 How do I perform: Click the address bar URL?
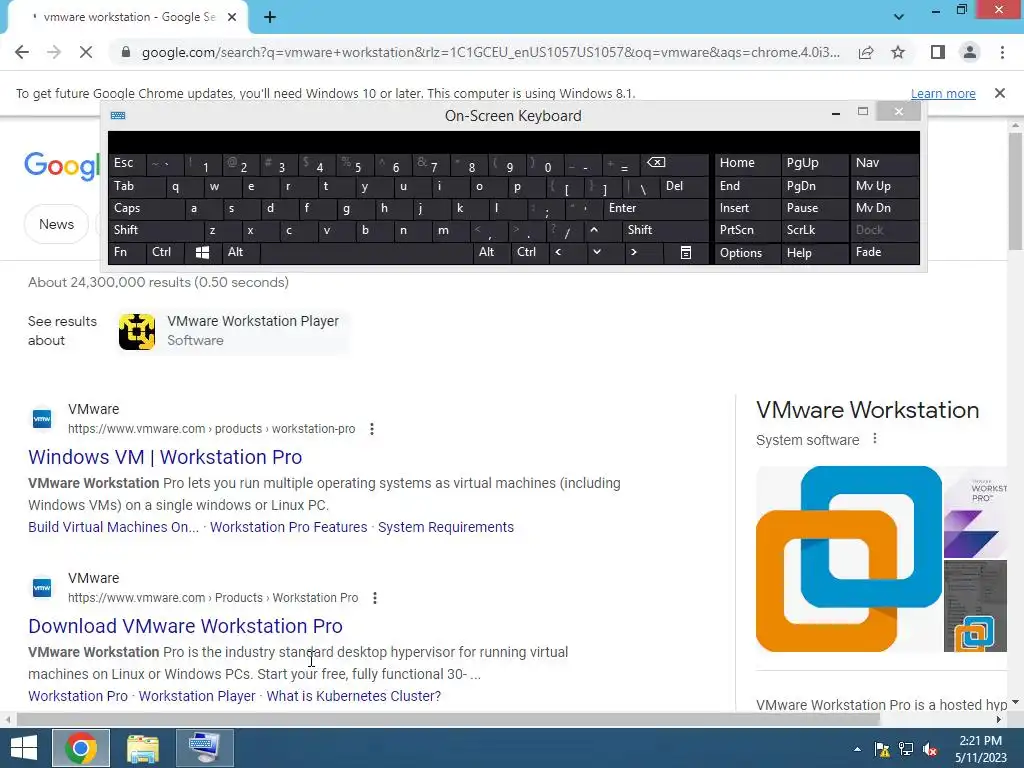click(490, 52)
